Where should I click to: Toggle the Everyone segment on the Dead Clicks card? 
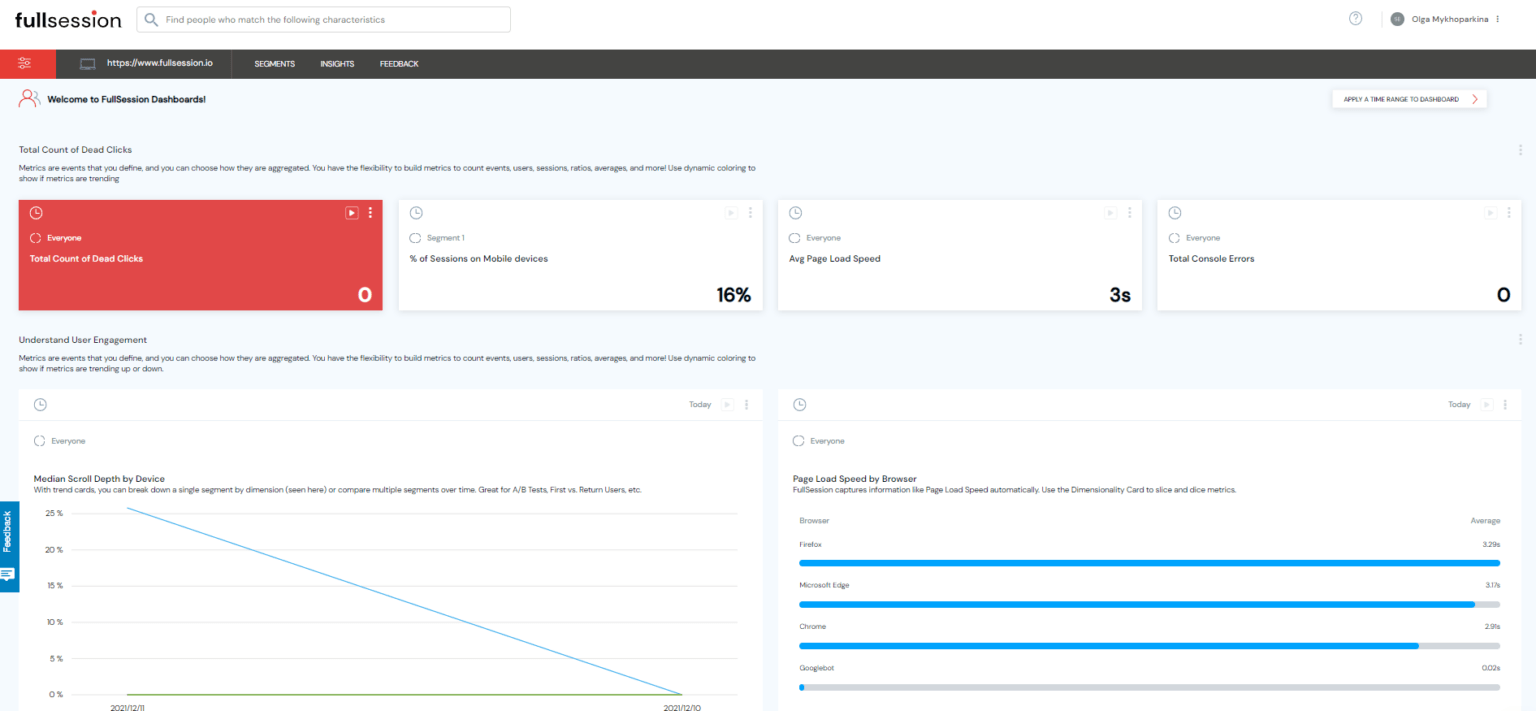pos(36,237)
